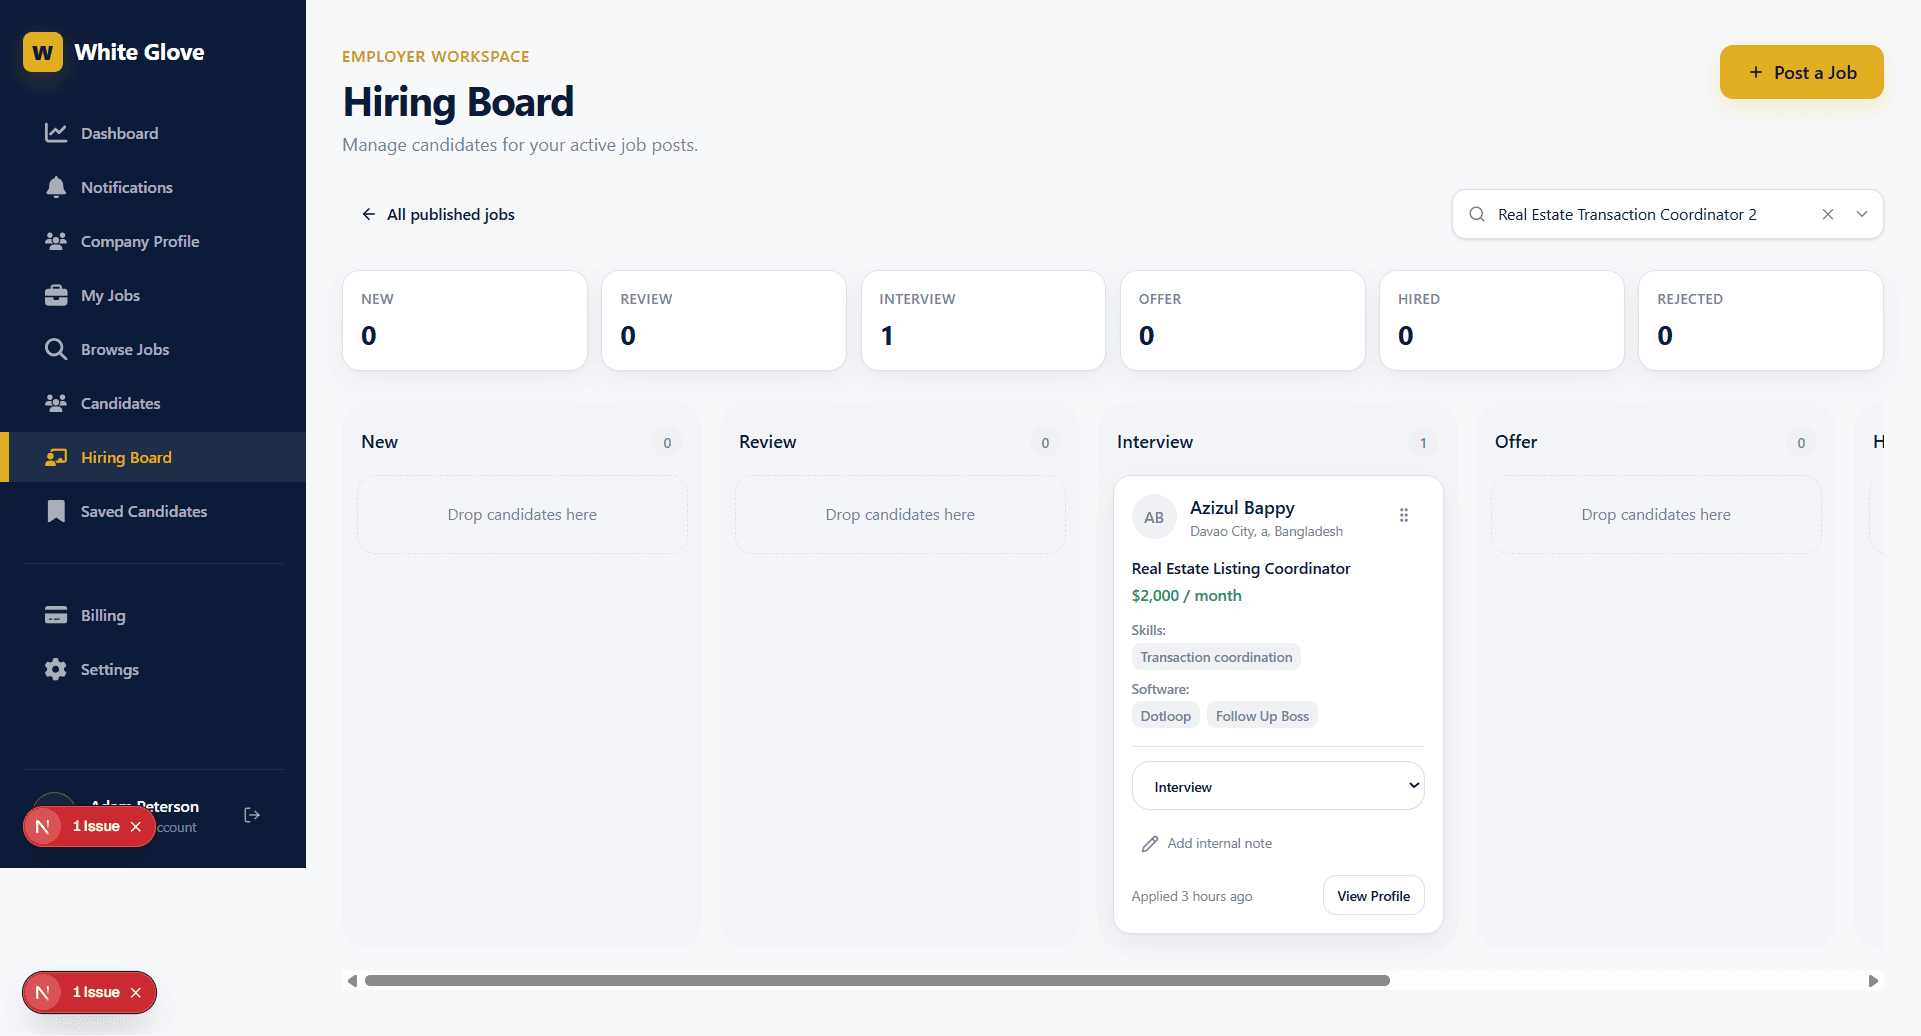
Task: Click the $2,000 / month salary text
Action: [1186, 595]
